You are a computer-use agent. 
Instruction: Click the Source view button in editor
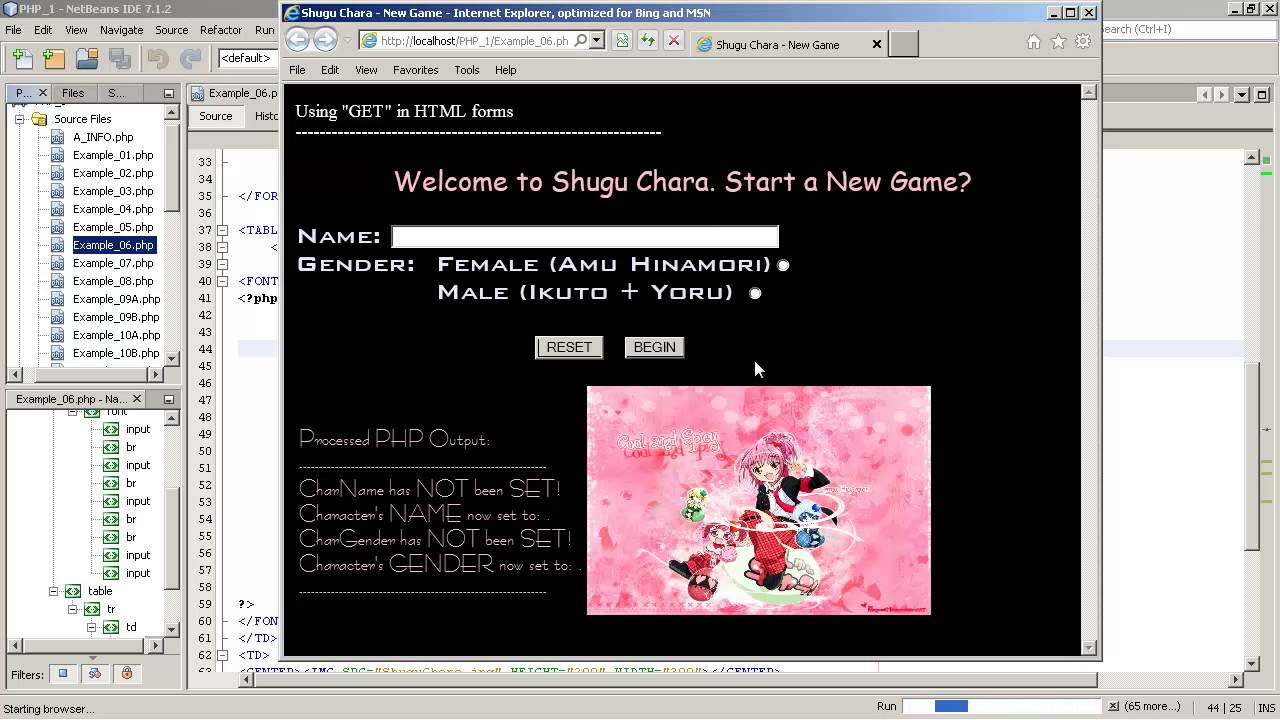pos(215,116)
